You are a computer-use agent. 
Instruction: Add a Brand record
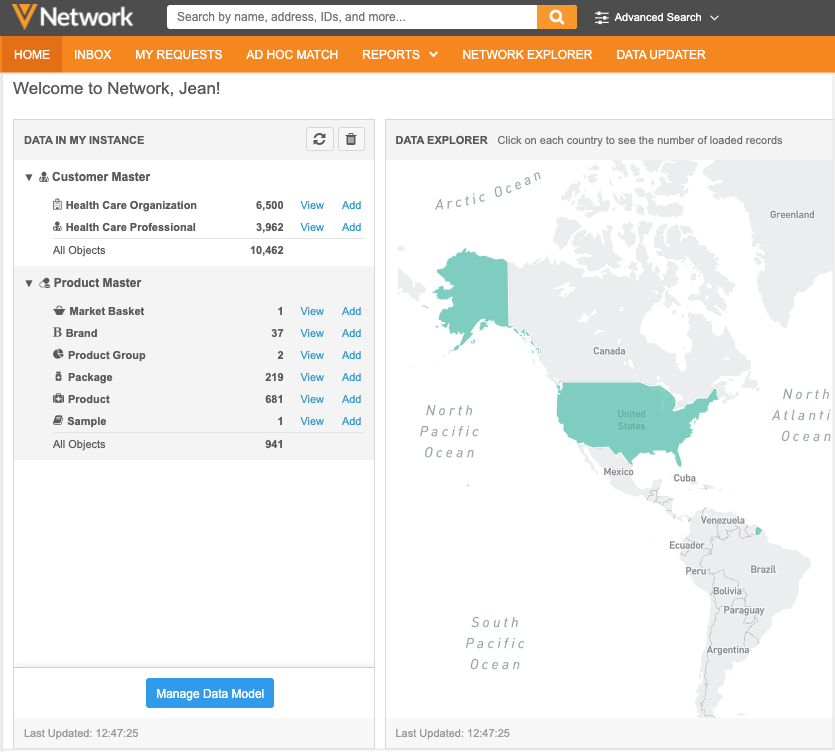point(351,333)
